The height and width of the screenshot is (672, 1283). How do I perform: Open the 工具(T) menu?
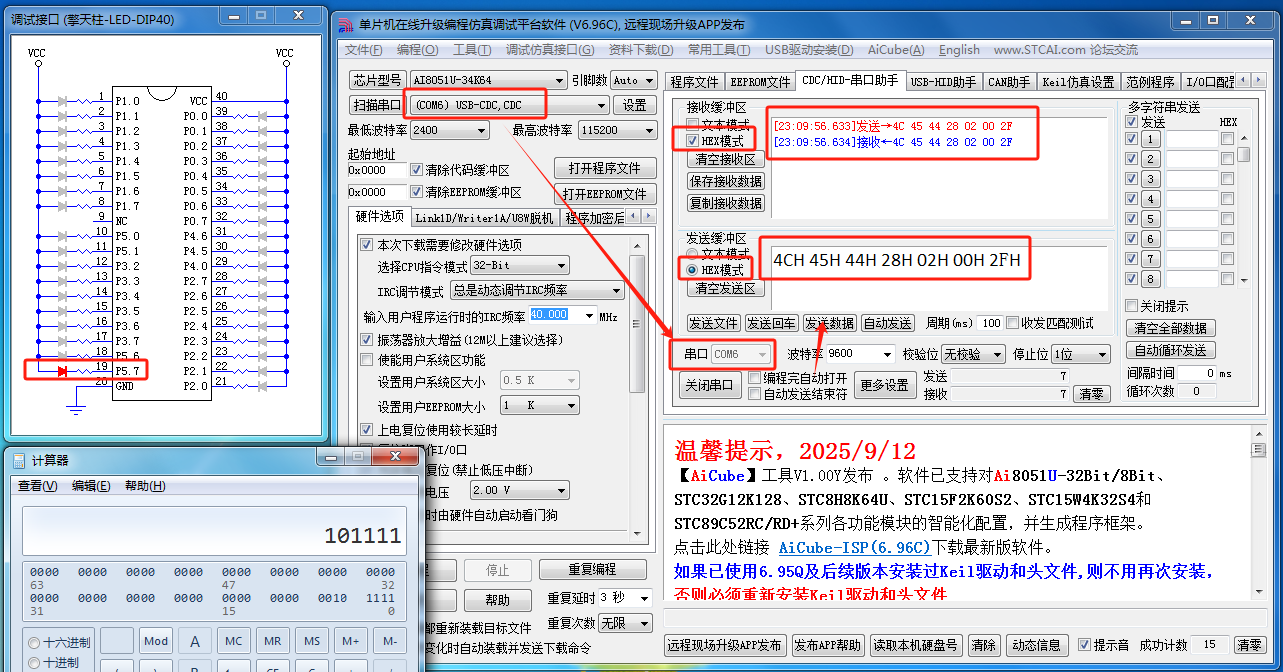[469, 50]
